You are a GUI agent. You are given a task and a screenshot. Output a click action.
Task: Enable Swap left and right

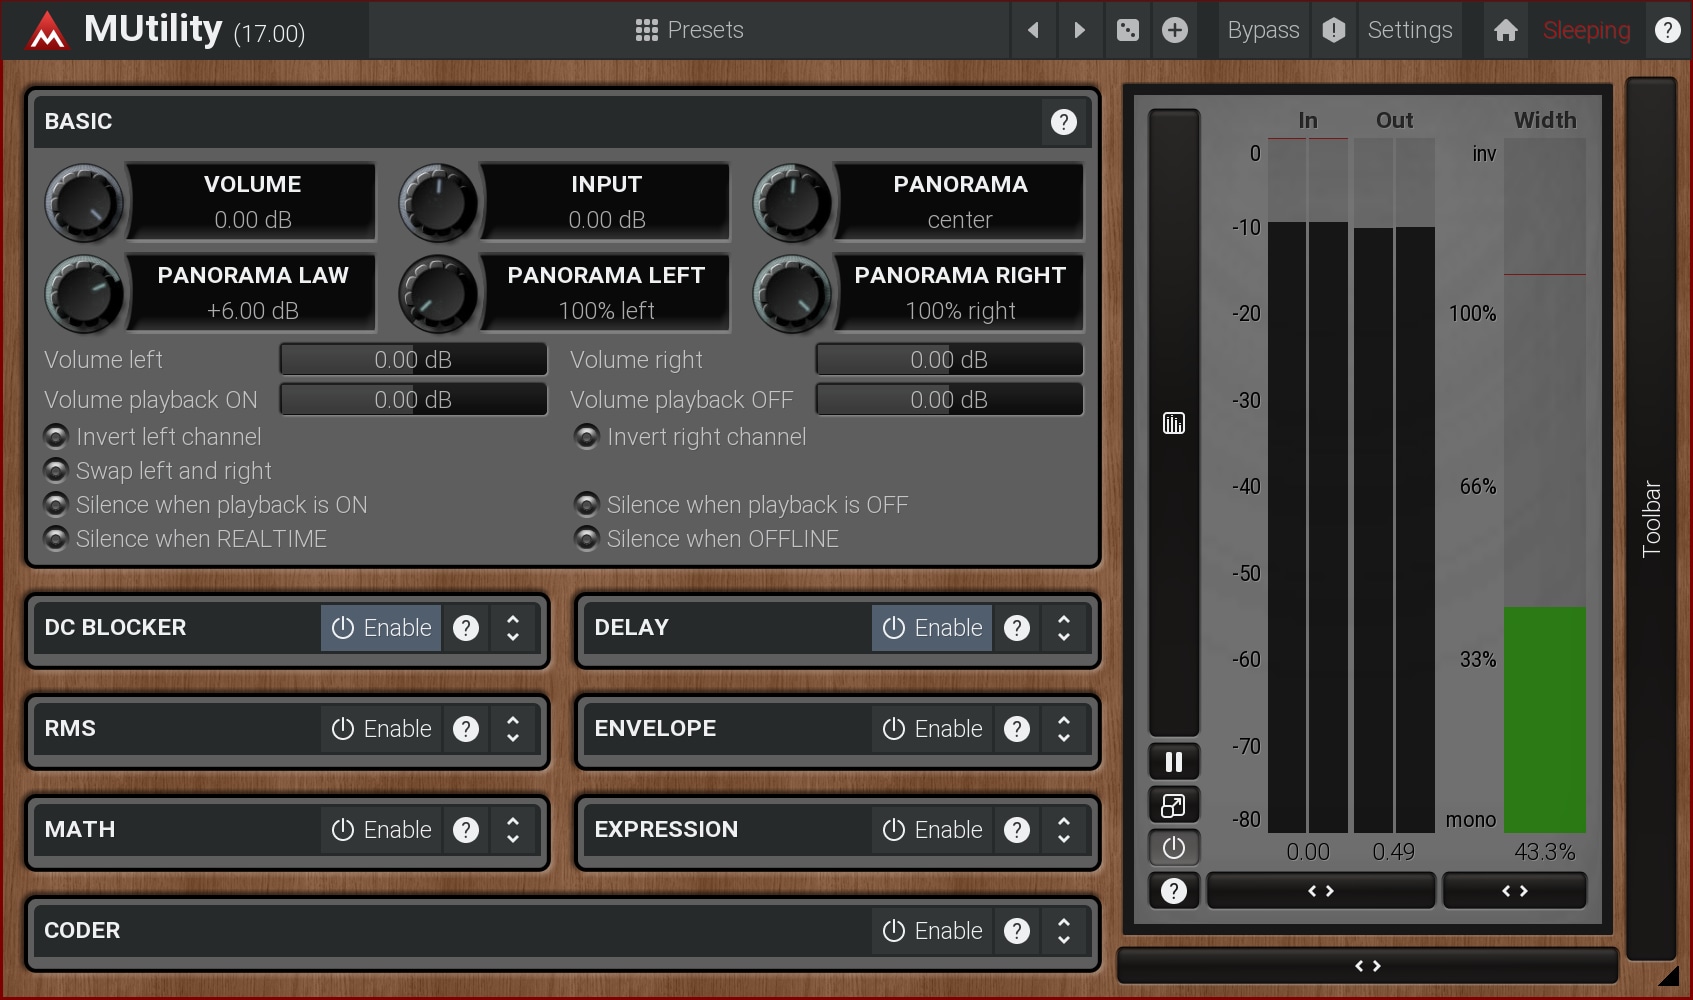pyautogui.click(x=57, y=471)
